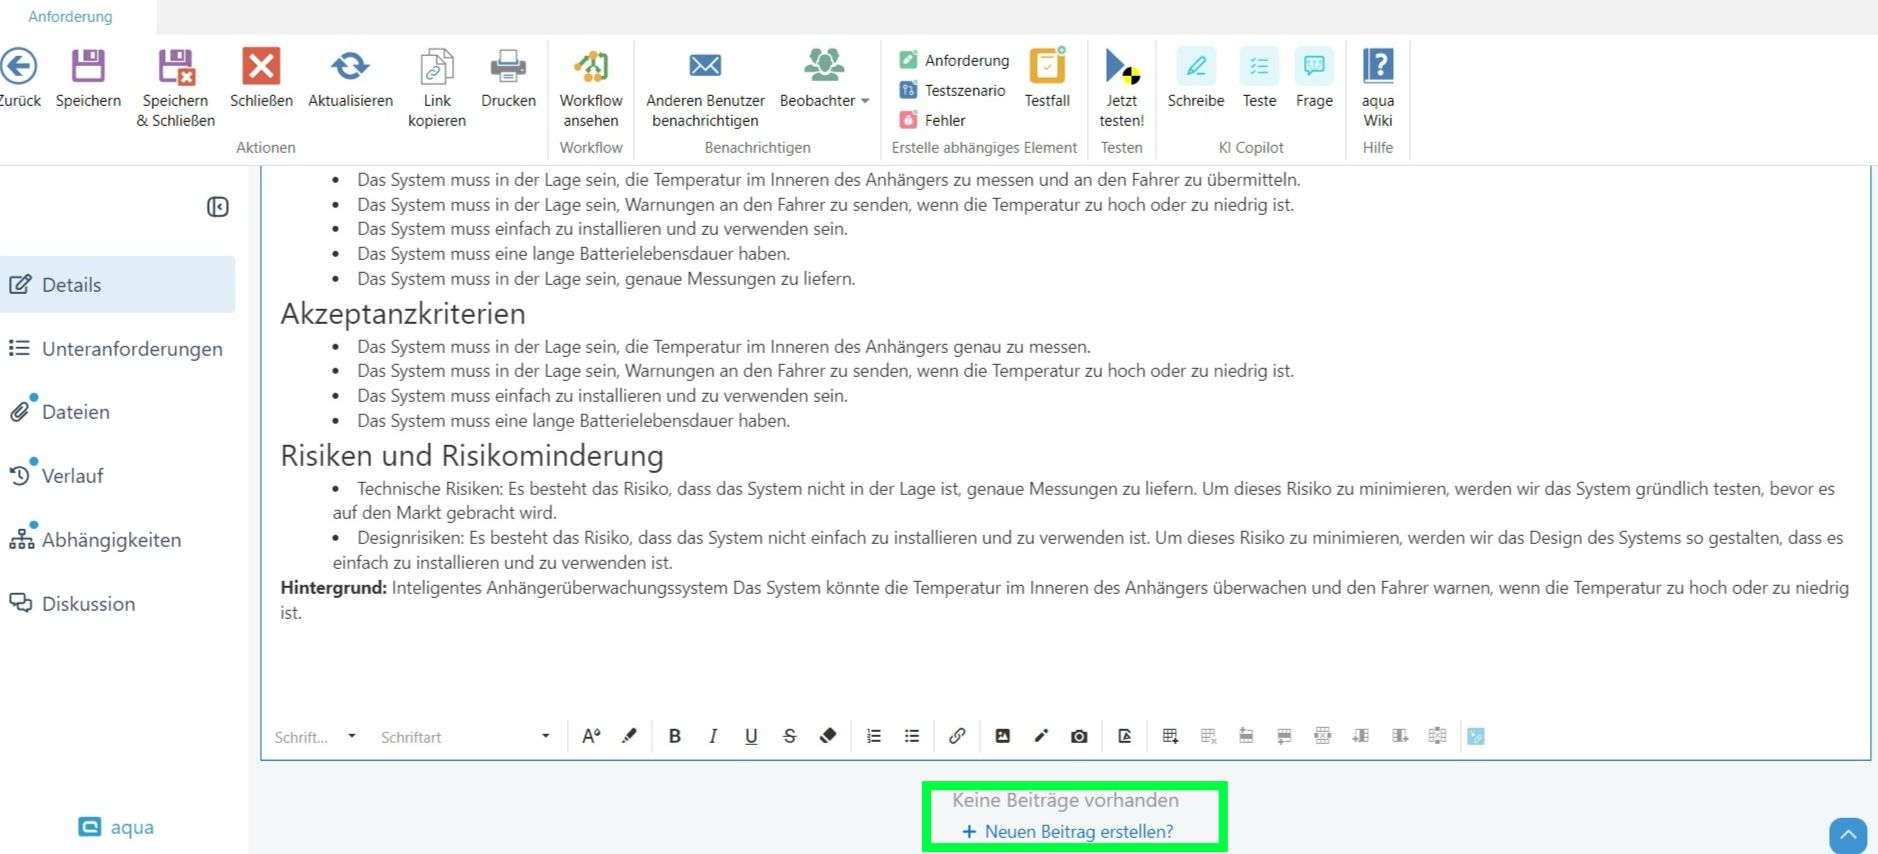The width and height of the screenshot is (1878, 854).
Task: Click Link kopieren icon
Action: tap(437, 67)
